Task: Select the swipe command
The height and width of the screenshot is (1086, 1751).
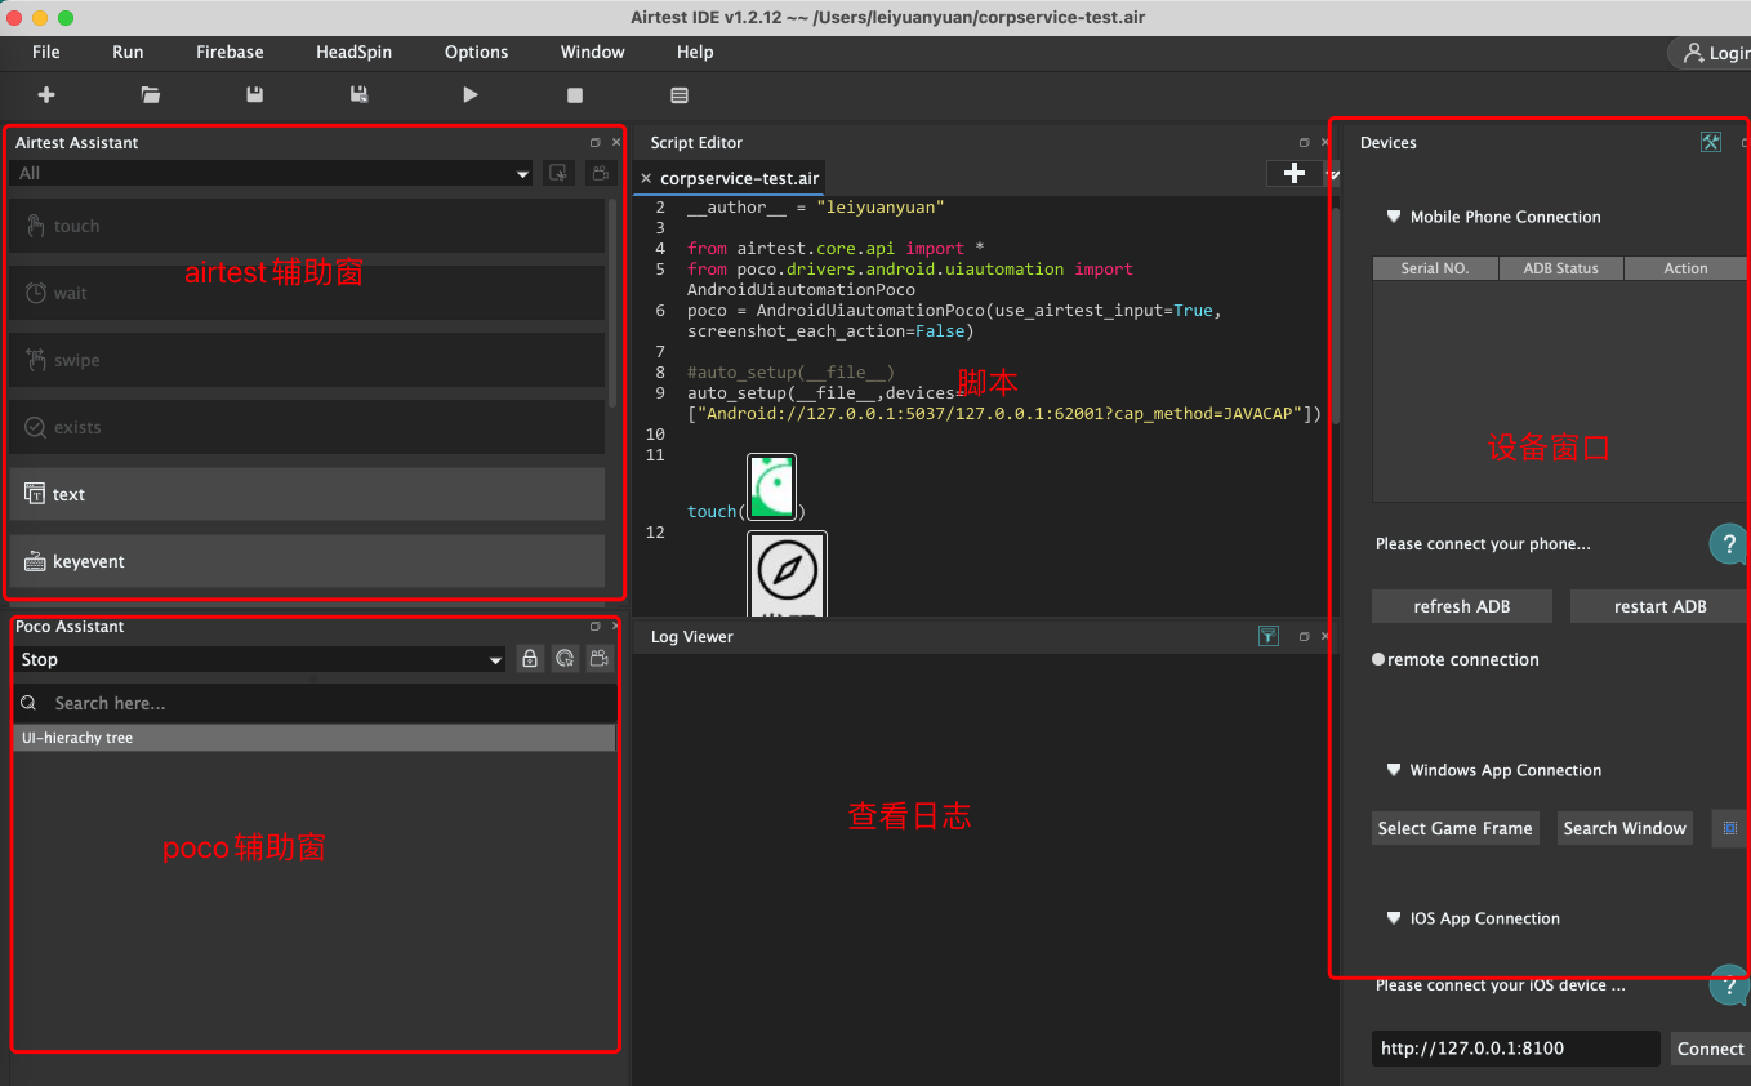Action: click(x=307, y=360)
